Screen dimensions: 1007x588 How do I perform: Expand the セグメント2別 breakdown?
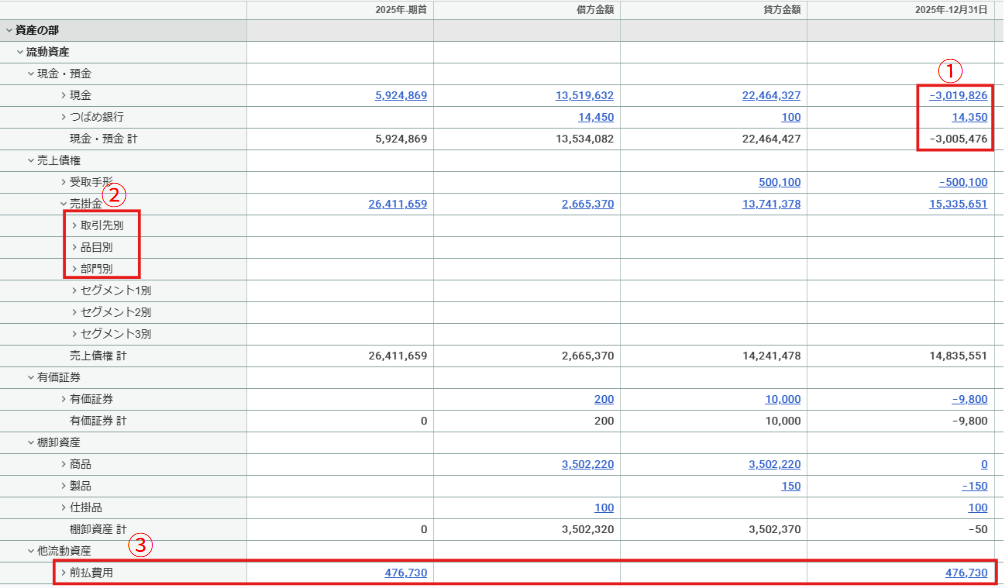pyautogui.click(x=74, y=313)
